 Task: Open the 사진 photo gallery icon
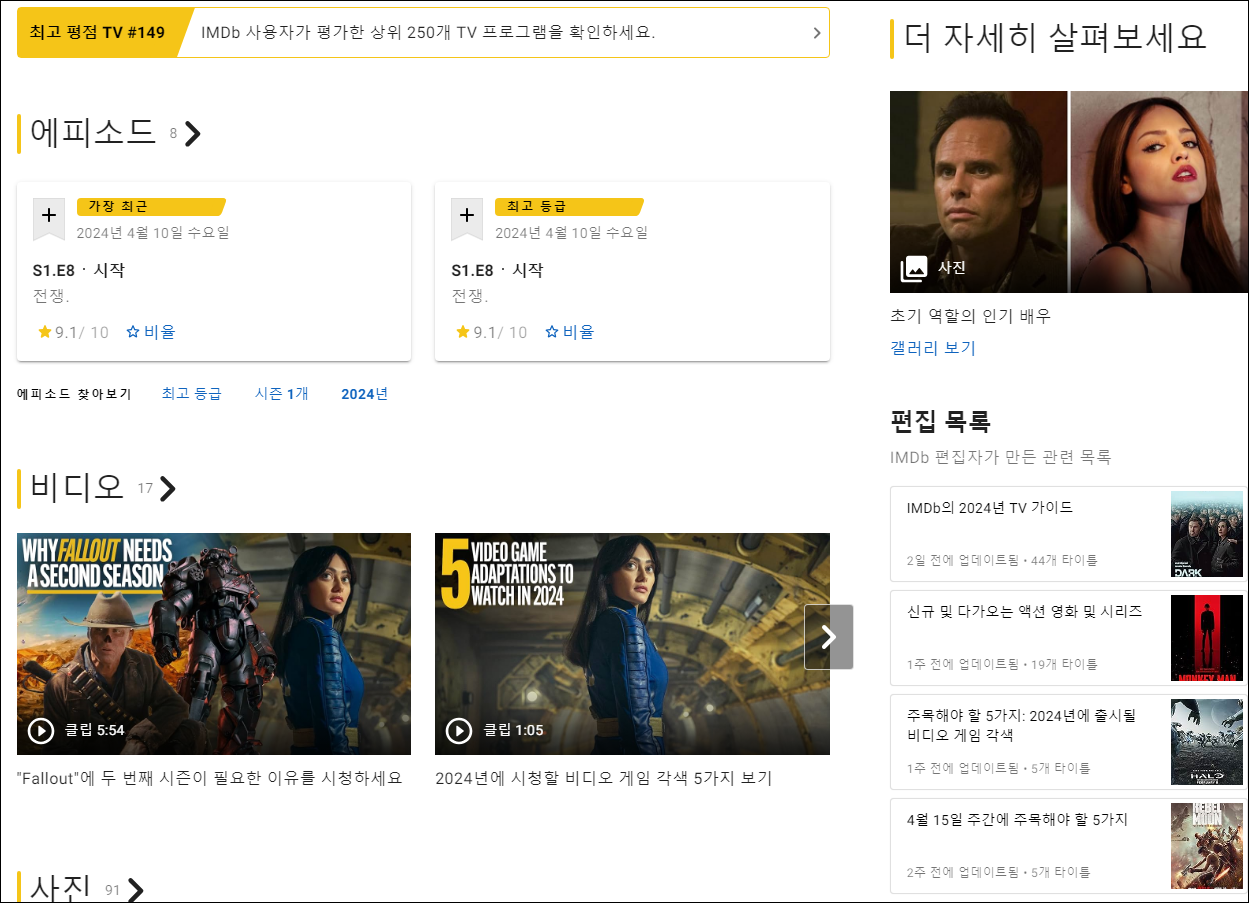click(x=914, y=268)
